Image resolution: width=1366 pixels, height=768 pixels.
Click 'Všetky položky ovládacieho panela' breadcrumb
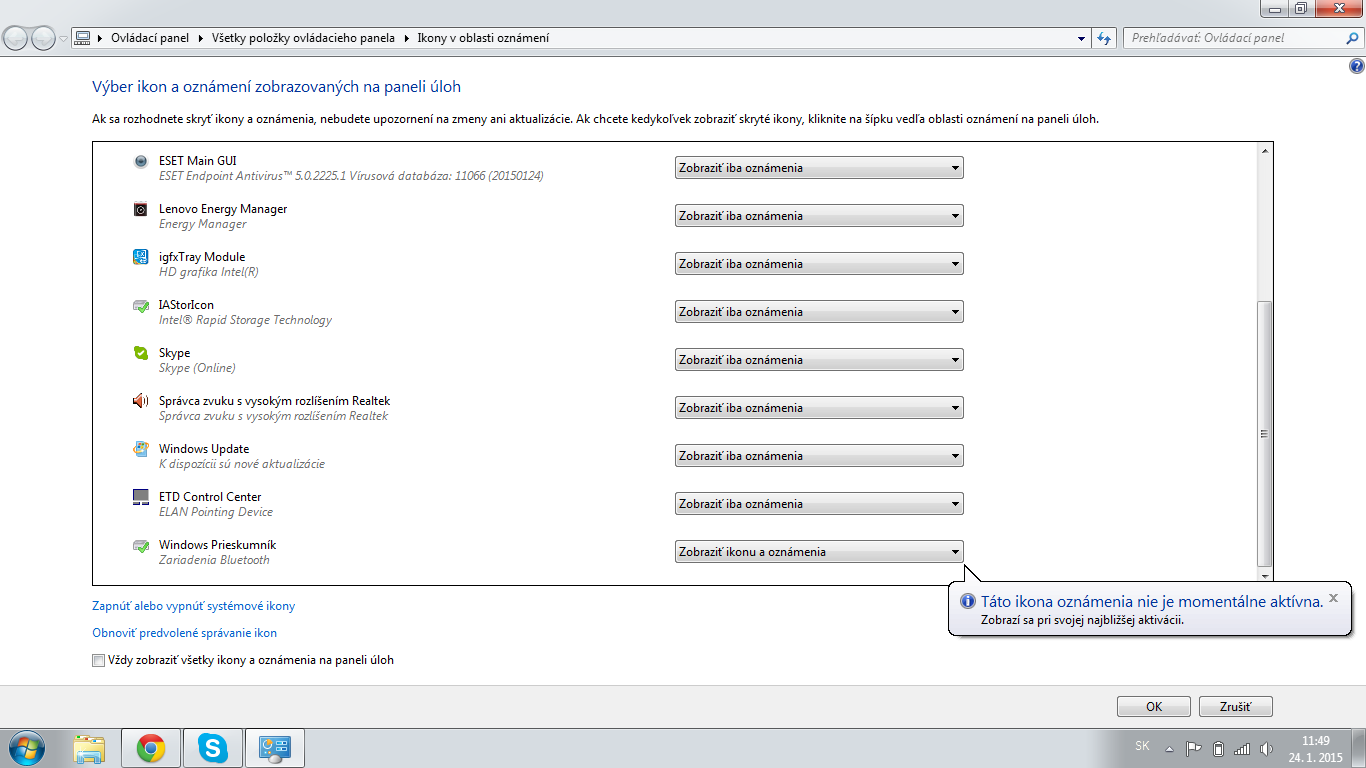[303, 38]
